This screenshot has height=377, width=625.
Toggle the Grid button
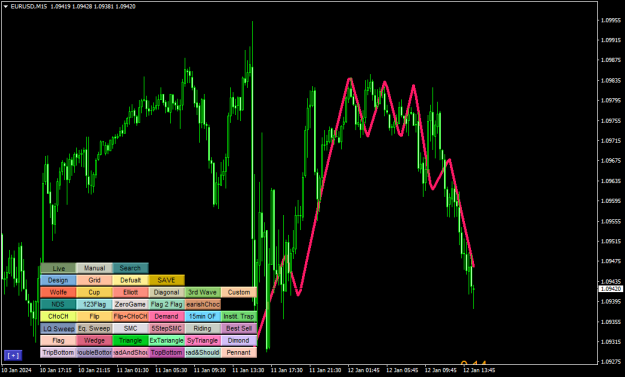(x=94, y=280)
